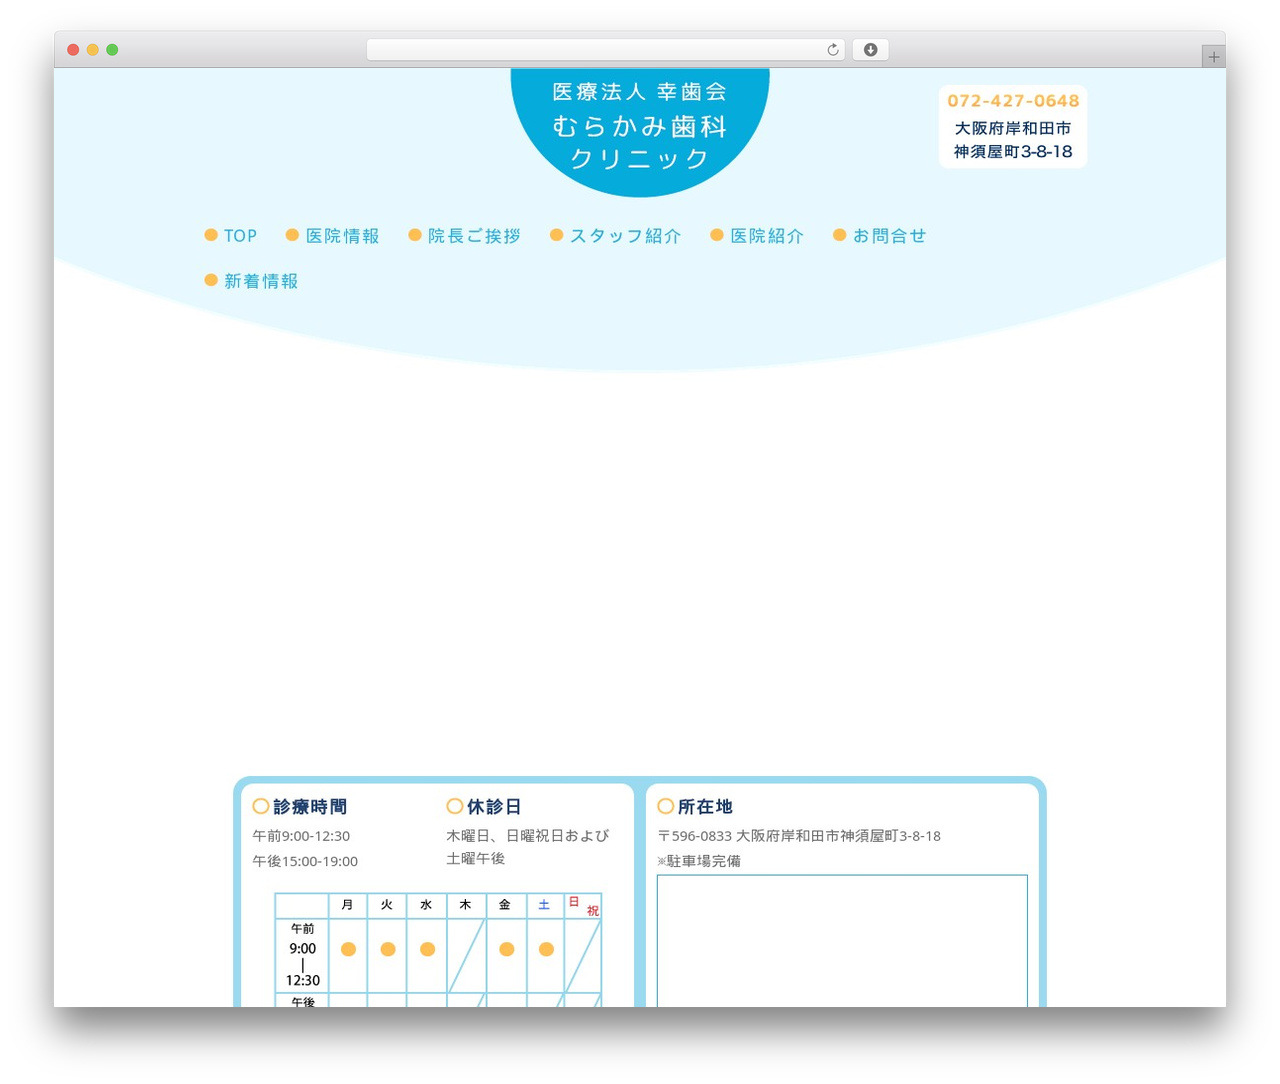This screenshot has height=1084, width=1280.
Task: Click the browser reload icon
Action: 832,50
